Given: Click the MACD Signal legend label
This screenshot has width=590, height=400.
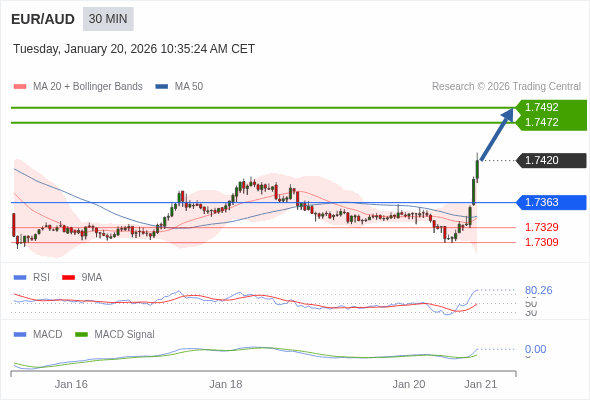Looking at the screenshot, I should [125, 335].
